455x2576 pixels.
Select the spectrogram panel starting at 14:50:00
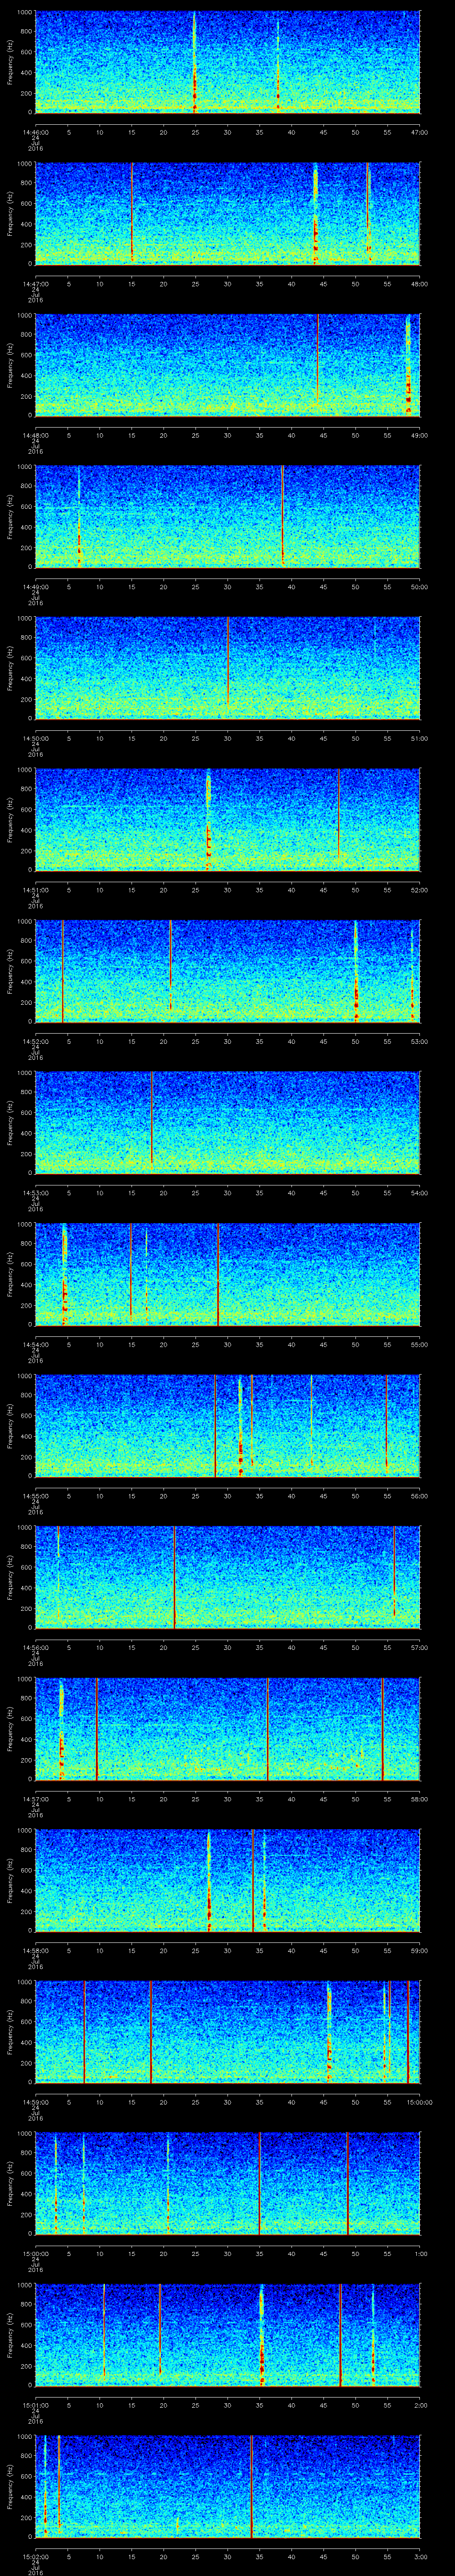pos(228,668)
